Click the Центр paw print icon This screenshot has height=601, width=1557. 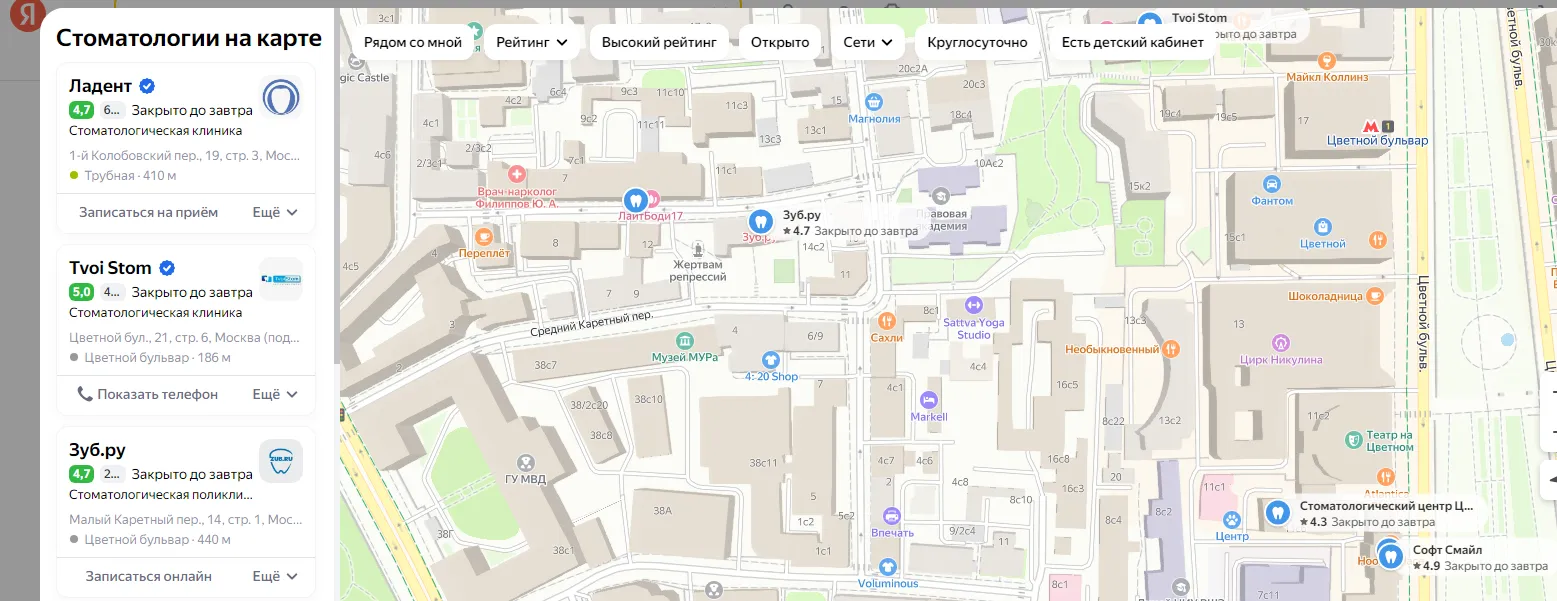click(1232, 520)
